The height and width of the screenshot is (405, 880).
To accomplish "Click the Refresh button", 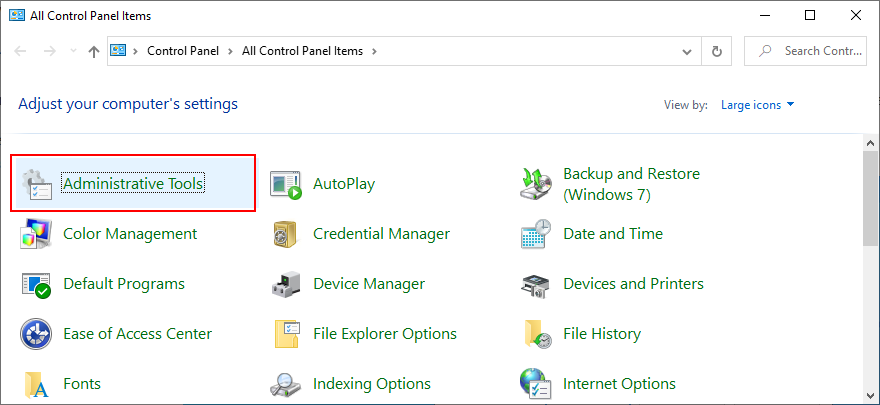I will [716, 51].
